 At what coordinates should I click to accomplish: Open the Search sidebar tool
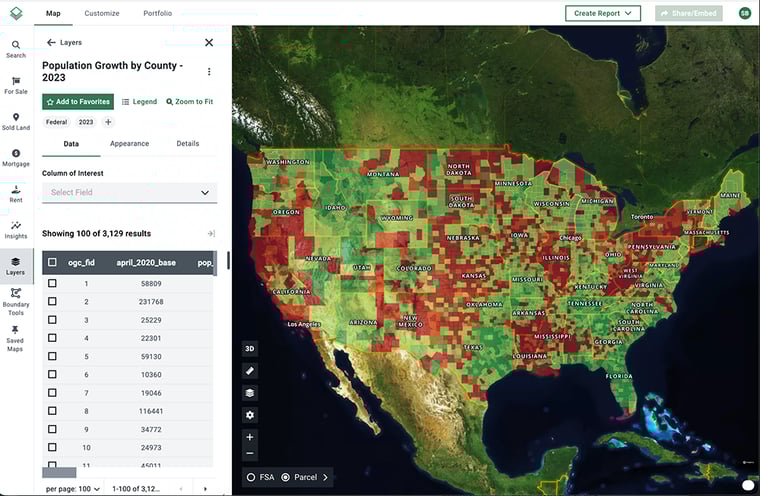pyautogui.click(x=16, y=49)
